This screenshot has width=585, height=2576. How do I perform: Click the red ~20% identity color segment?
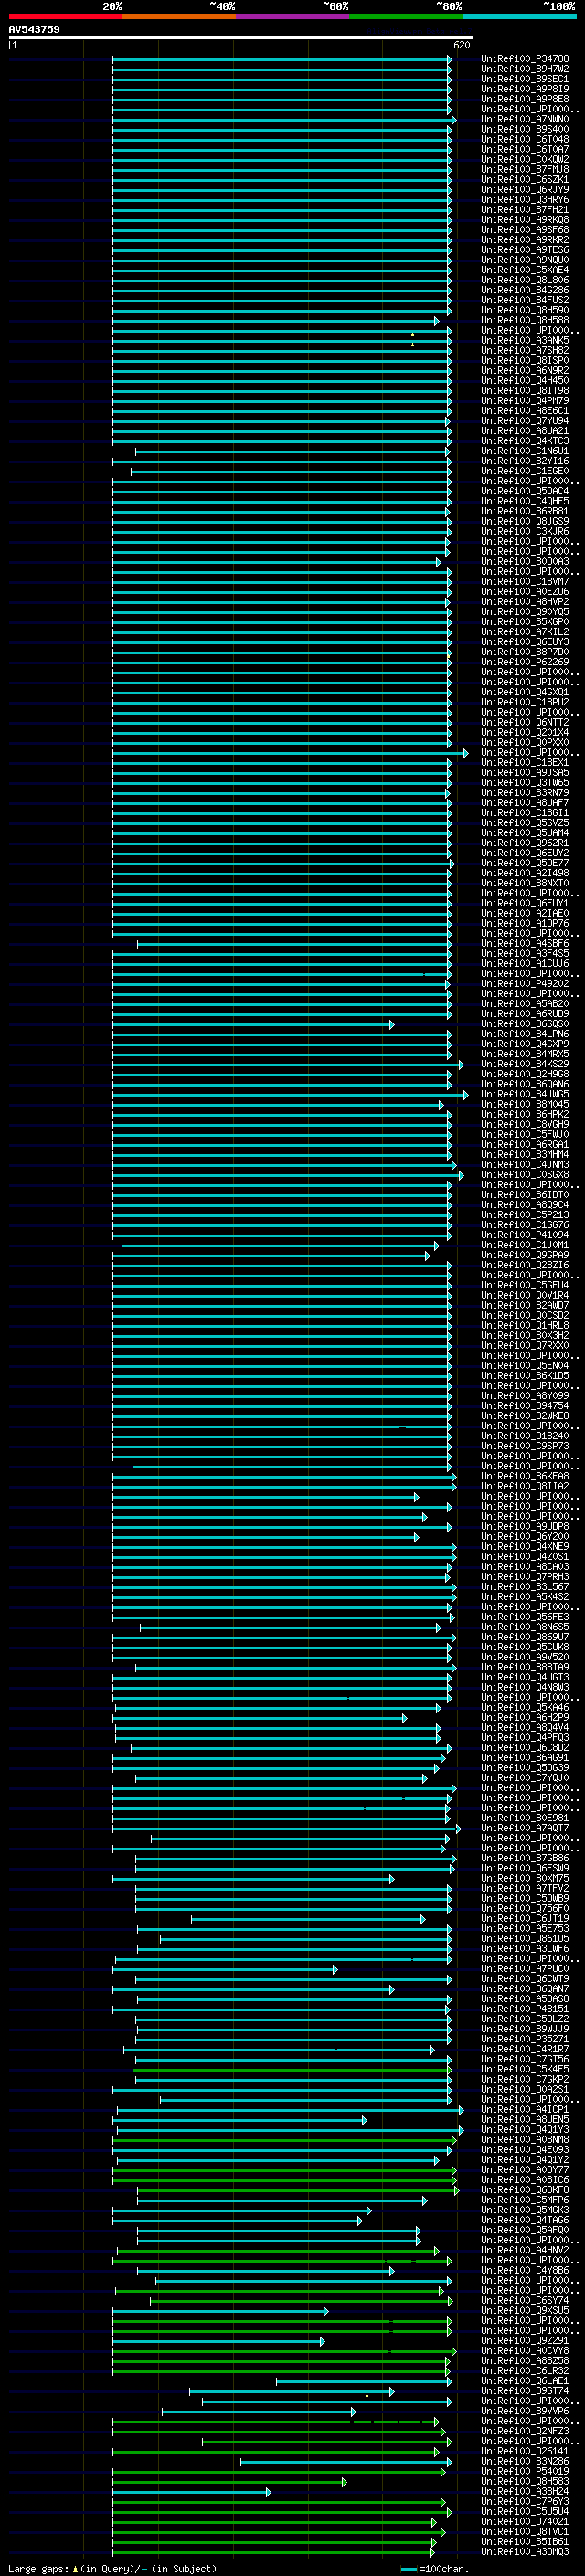pyautogui.click(x=65, y=16)
